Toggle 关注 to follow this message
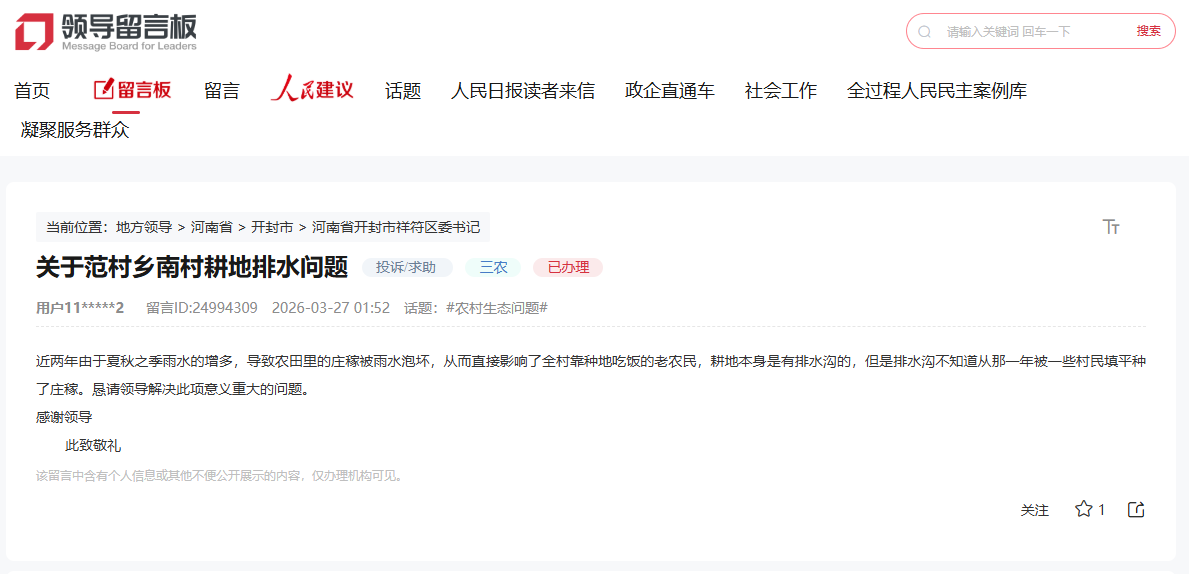 click(1034, 510)
